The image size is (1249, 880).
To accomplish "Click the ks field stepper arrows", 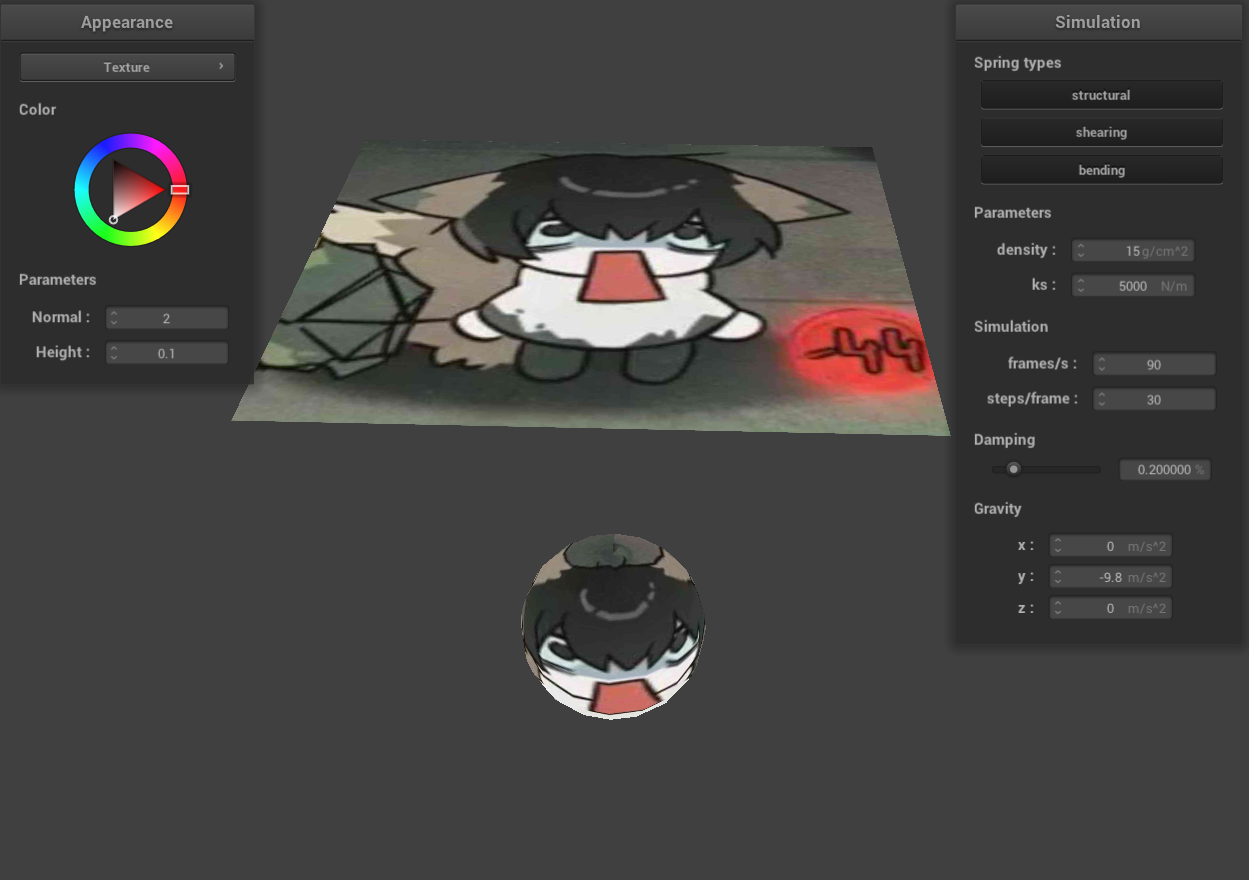I will pos(1080,286).
